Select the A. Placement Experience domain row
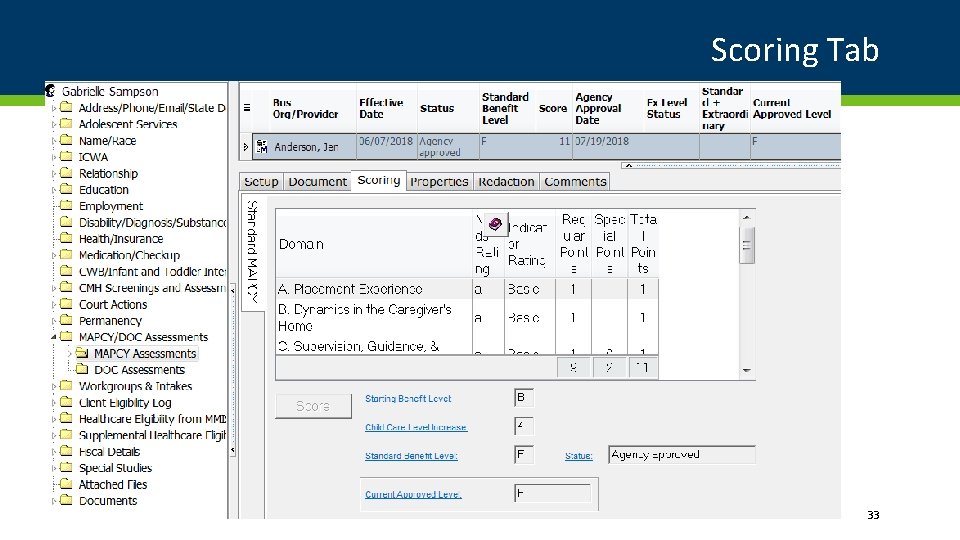 (467, 289)
